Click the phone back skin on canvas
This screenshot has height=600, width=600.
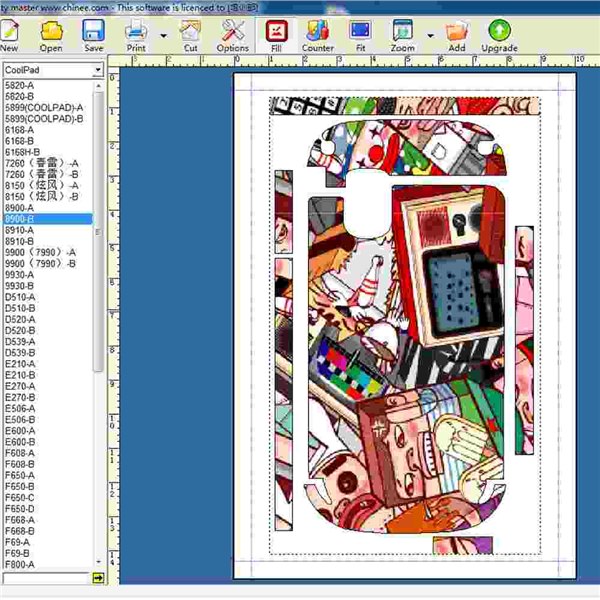406,358
